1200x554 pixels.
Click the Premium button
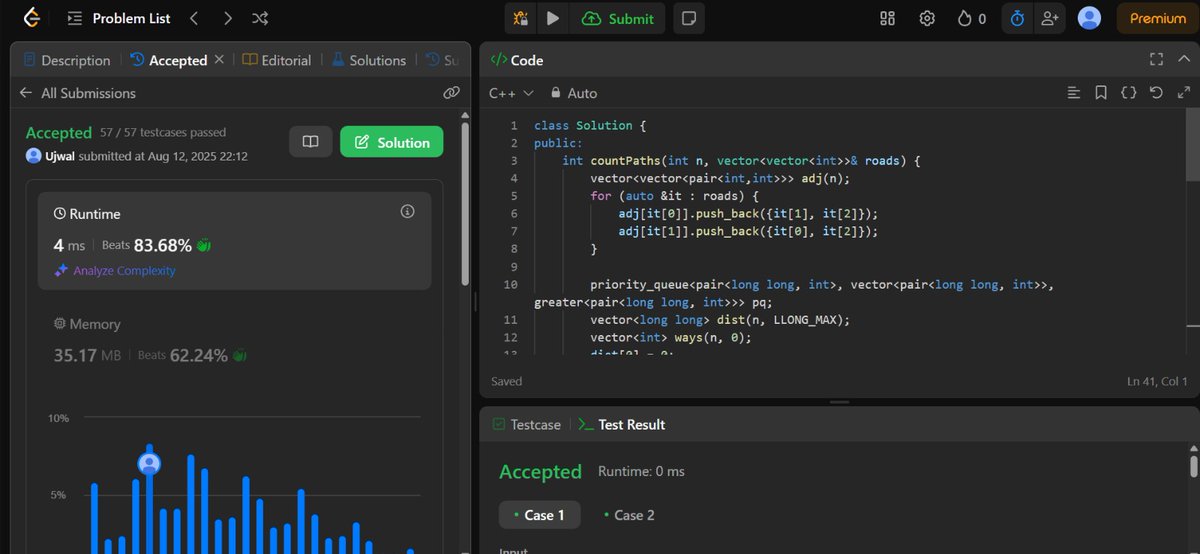pos(1157,18)
